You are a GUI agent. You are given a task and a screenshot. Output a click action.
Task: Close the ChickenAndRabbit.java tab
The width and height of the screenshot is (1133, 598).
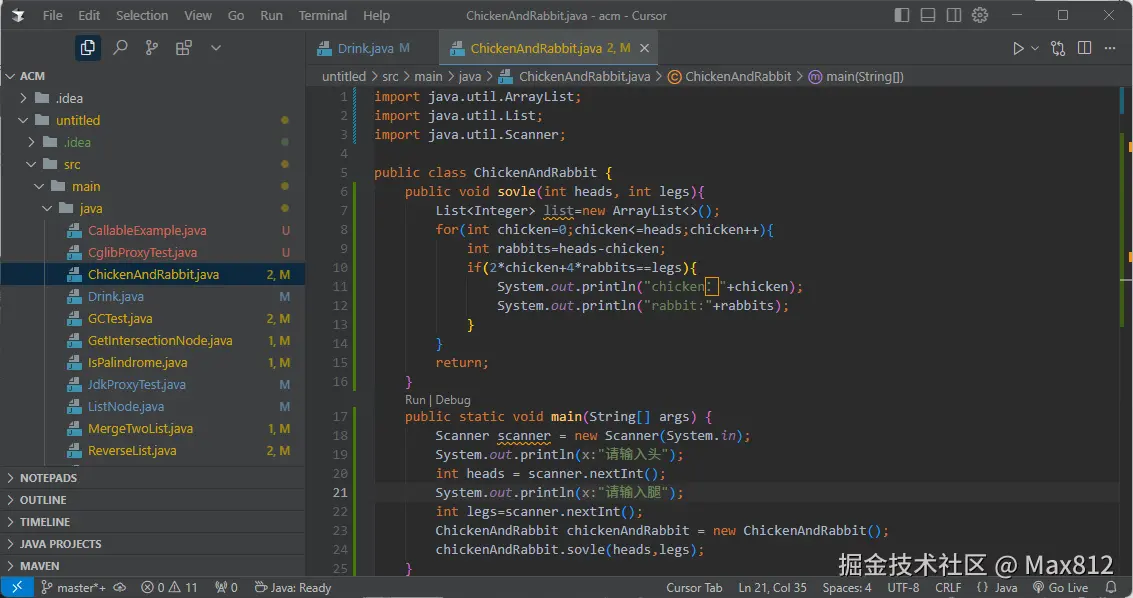click(x=645, y=48)
